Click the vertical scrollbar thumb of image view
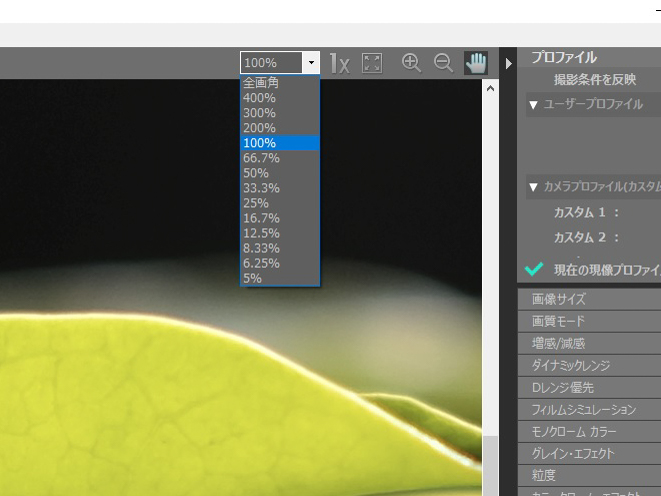Viewport: 661px width, 496px height. [490, 466]
